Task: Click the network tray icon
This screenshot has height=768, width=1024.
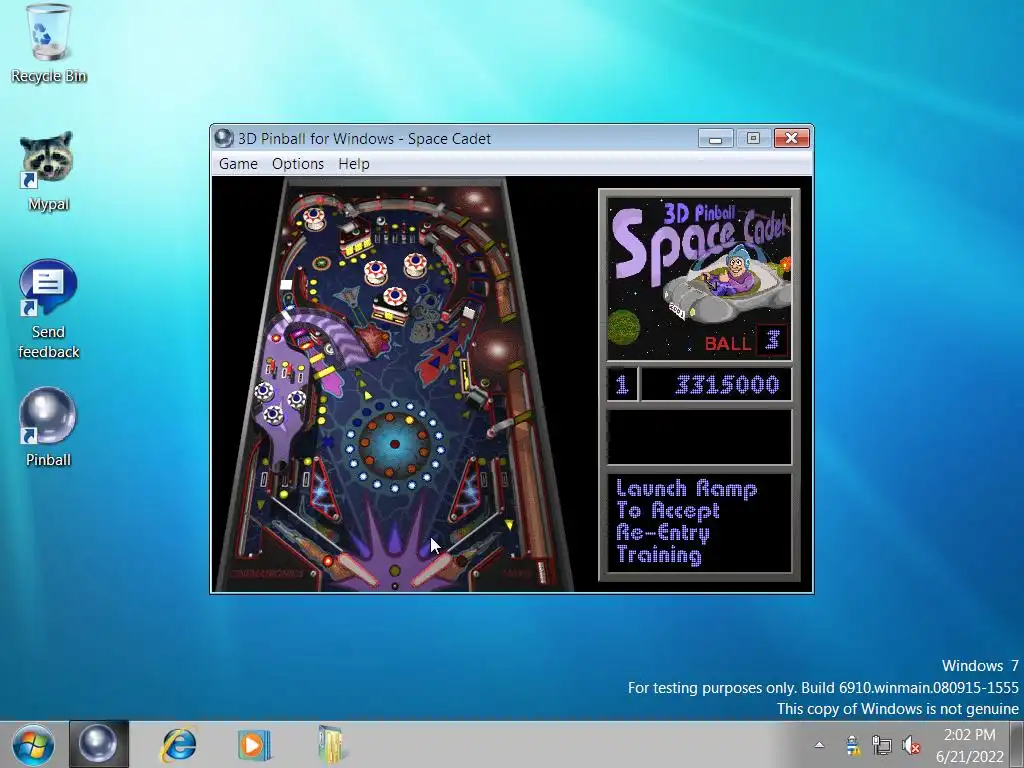Action: point(882,744)
